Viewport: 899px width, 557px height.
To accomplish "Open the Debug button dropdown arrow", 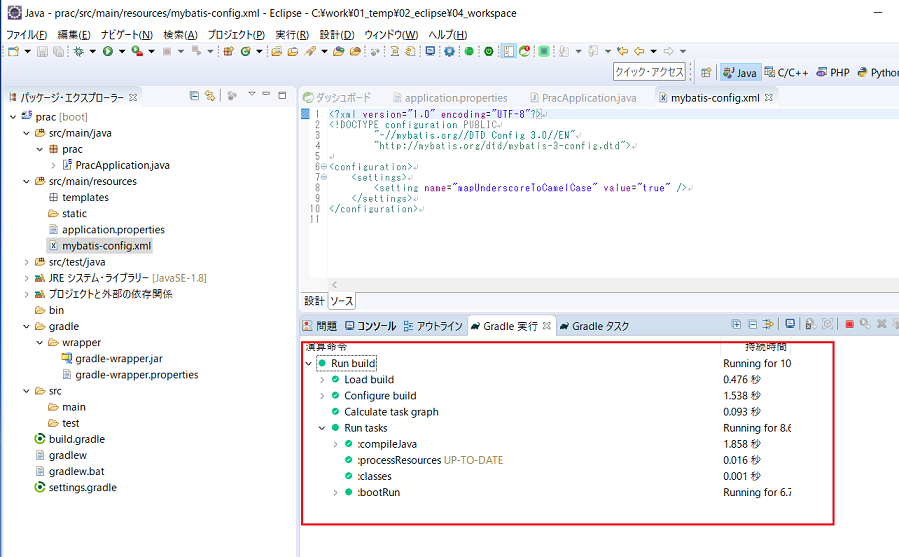I will tap(92, 51).
